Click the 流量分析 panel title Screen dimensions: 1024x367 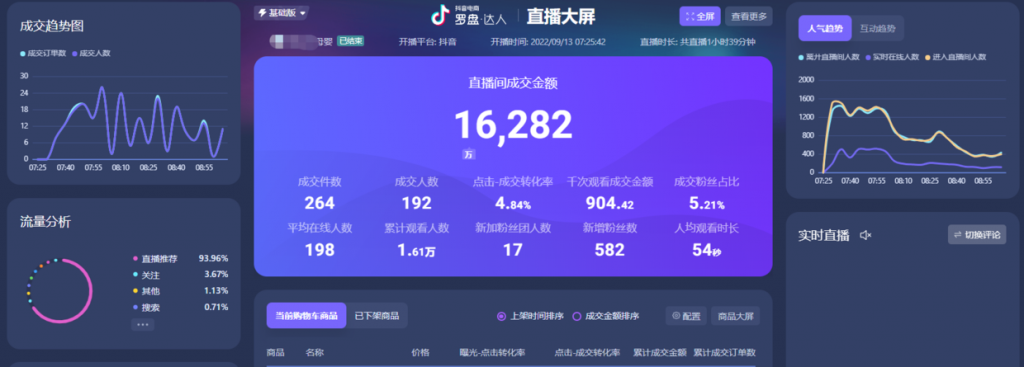coord(46,222)
